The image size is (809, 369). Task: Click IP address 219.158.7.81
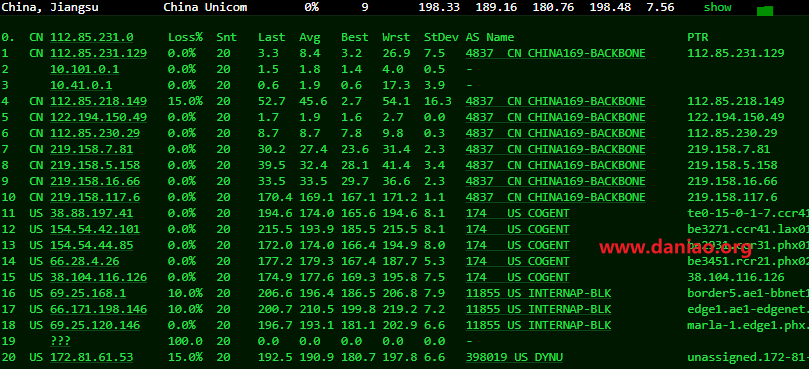pyautogui.click(x=91, y=149)
